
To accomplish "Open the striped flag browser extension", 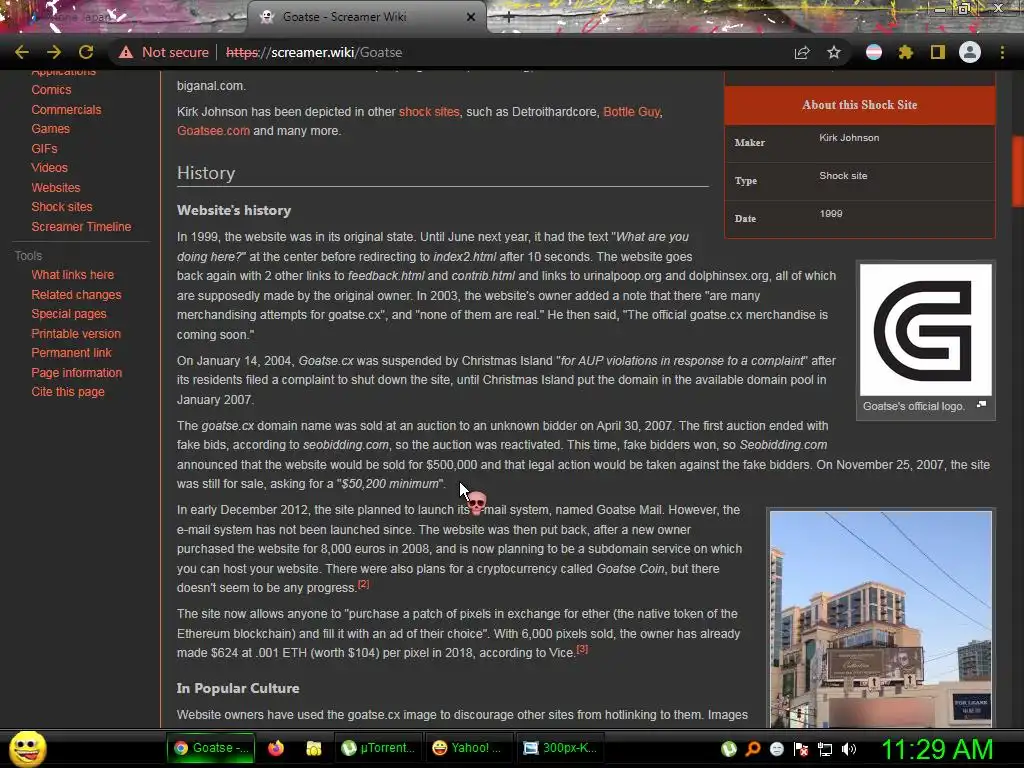I will coord(874,52).
